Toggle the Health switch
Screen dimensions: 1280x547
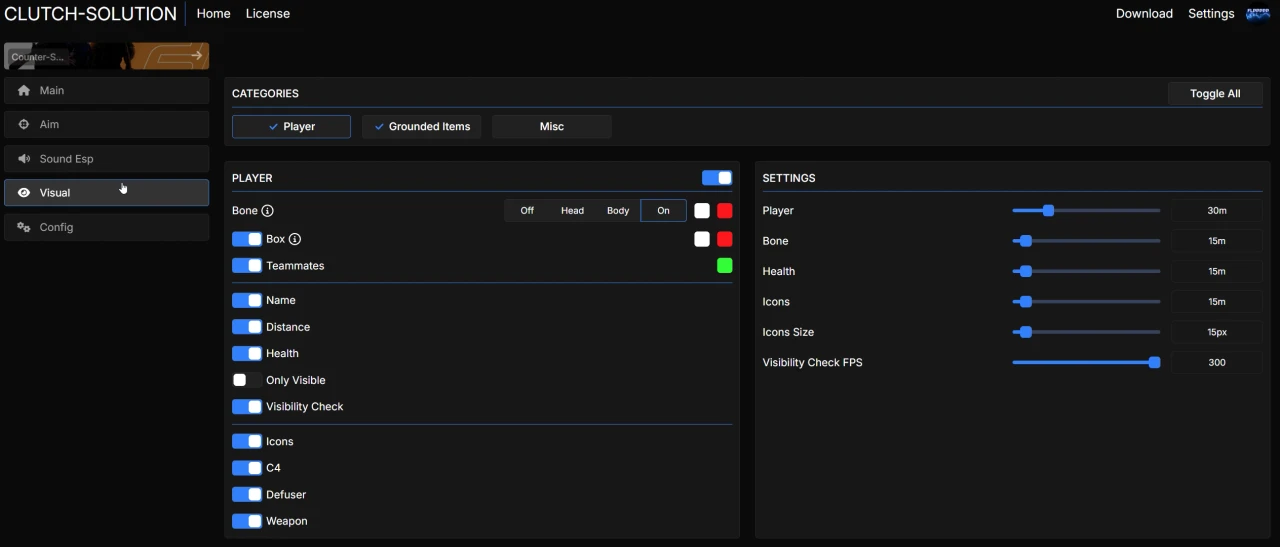tap(247, 353)
